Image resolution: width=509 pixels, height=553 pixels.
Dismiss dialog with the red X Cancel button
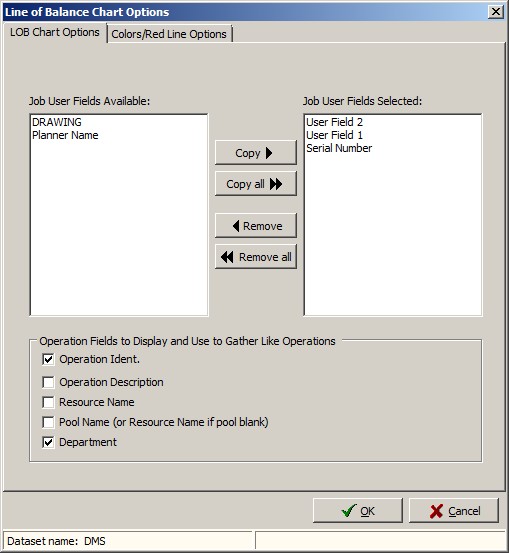point(454,511)
